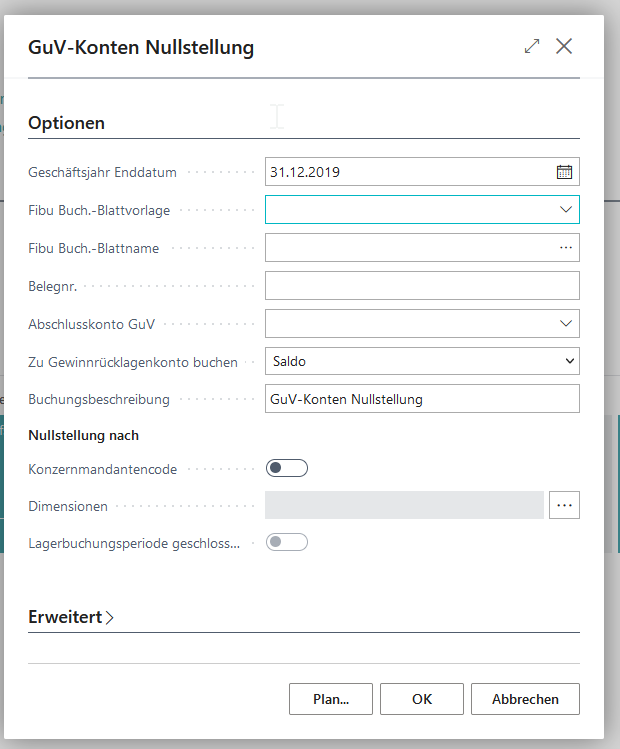Open Abschlusskonto GuV dropdown

566,323
